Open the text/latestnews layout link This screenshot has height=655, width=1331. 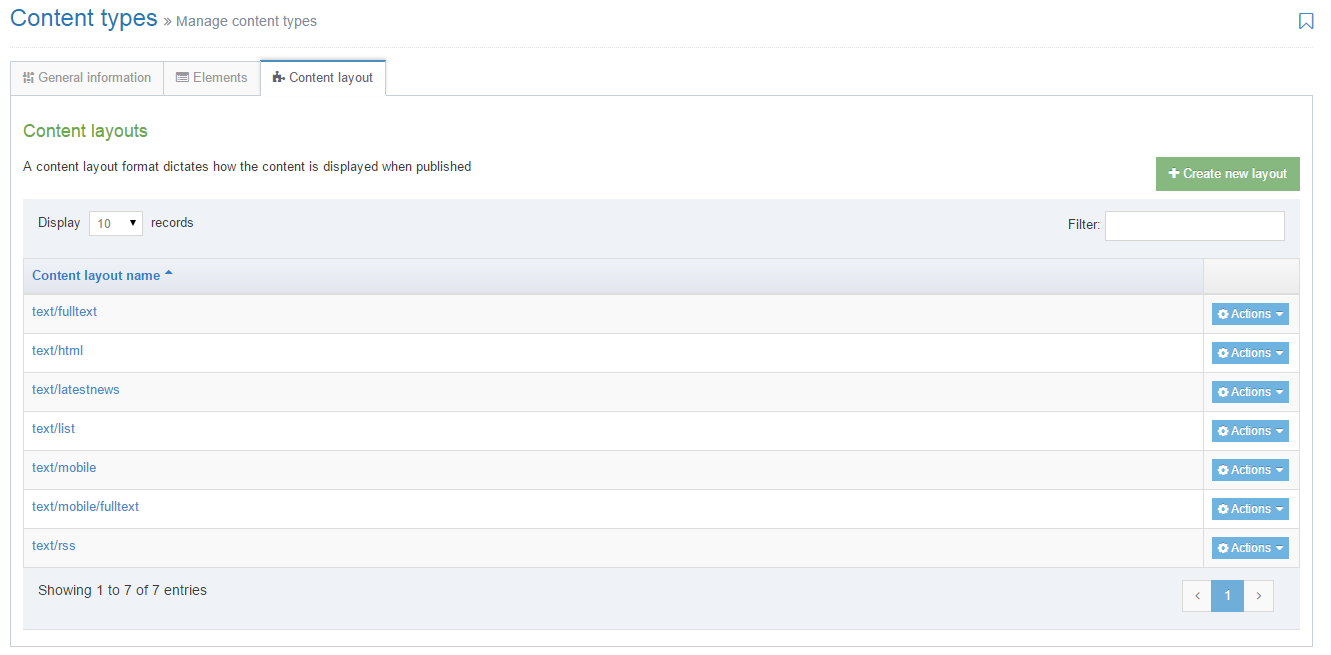[x=76, y=389]
